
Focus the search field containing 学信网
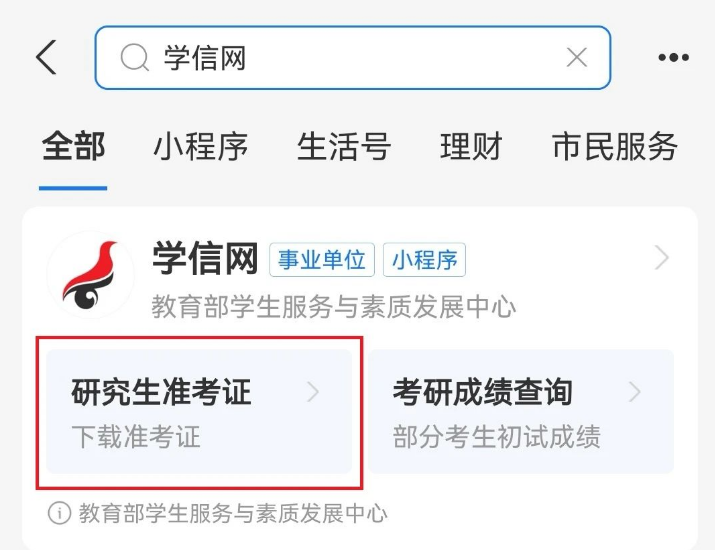[x=352, y=57]
